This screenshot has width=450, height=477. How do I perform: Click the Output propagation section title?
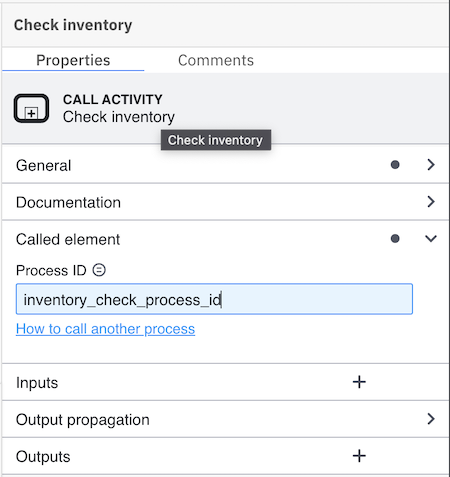coord(83,420)
